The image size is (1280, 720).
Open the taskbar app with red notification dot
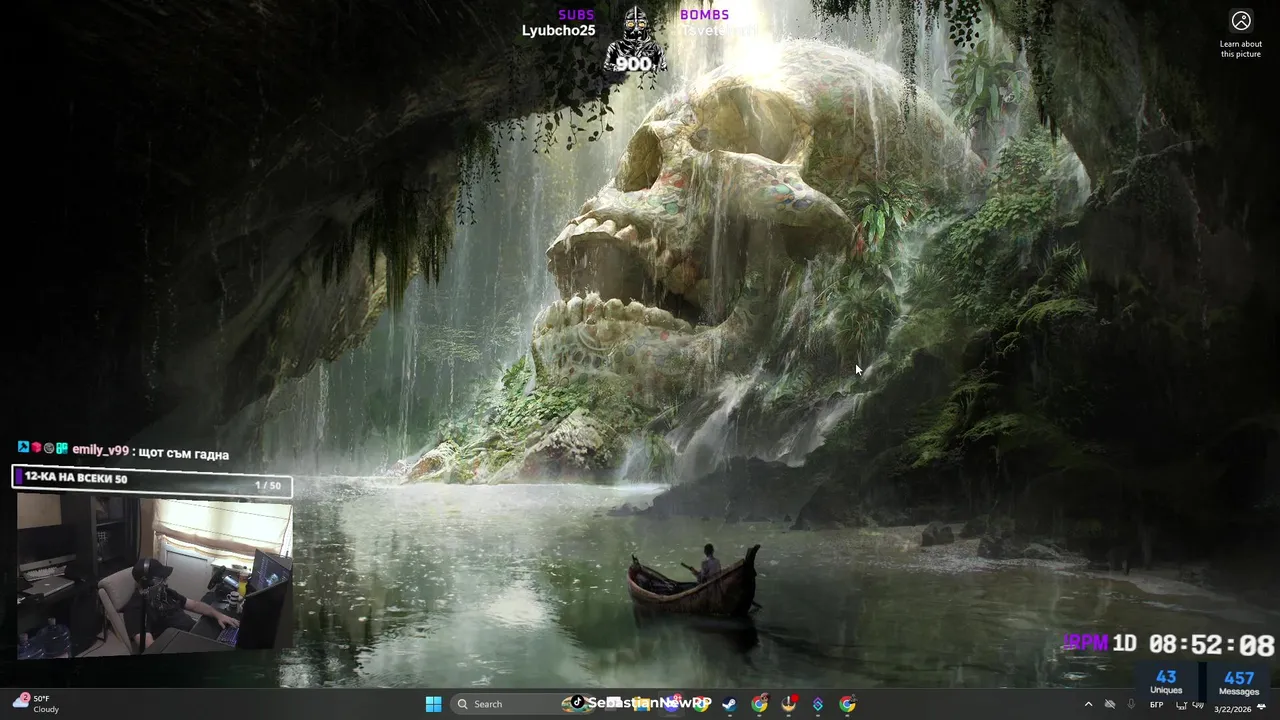coord(789,704)
